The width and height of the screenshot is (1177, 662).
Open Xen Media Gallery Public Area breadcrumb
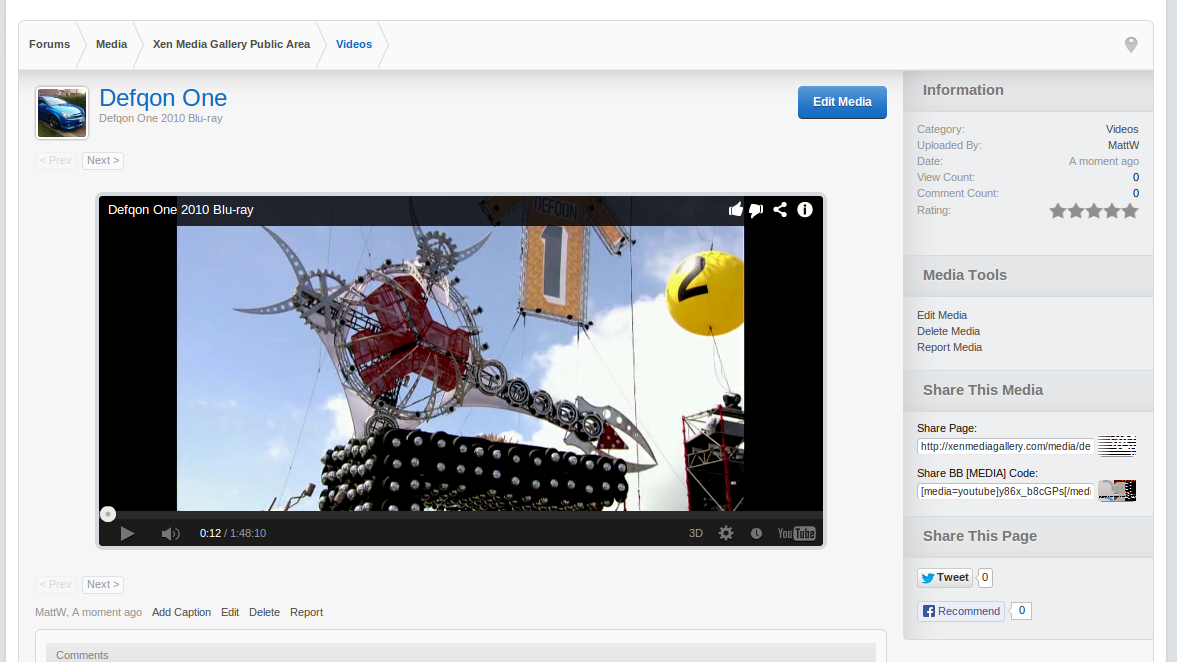pyautogui.click(x=231, y=44)
